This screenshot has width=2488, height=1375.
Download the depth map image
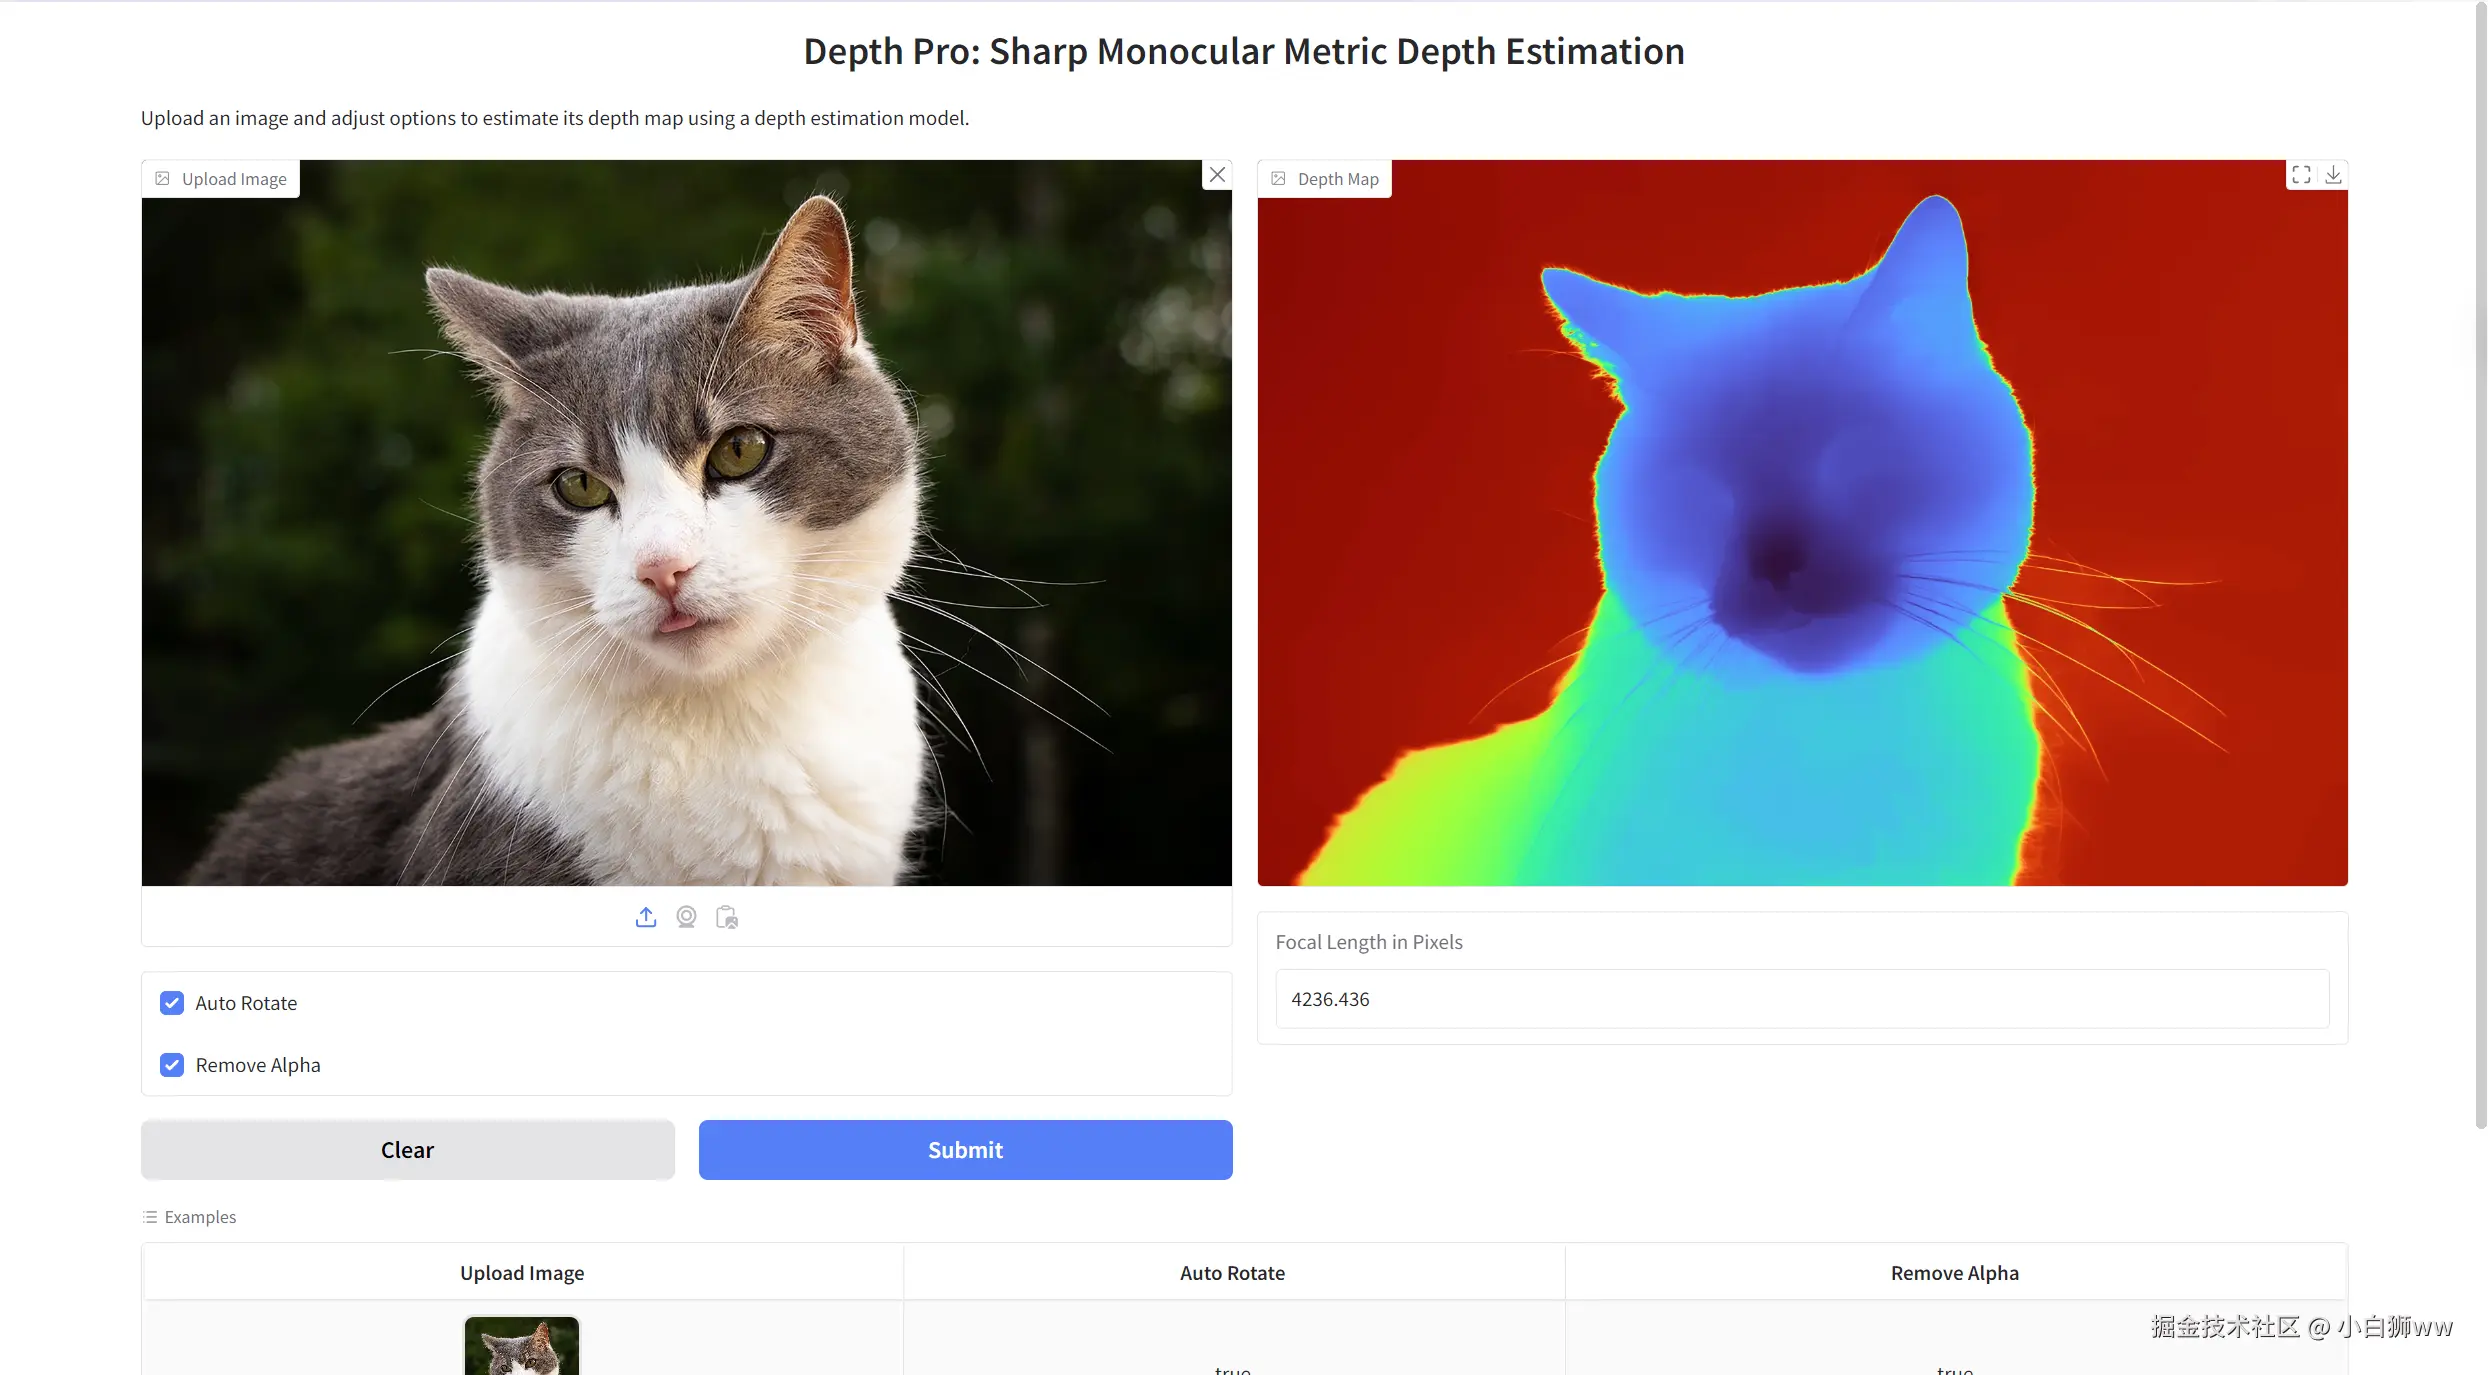[x=2333, y=175]
